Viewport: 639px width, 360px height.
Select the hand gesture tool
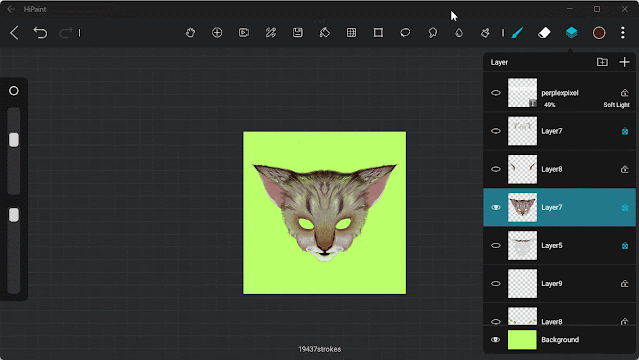click(x=190, y=33)
